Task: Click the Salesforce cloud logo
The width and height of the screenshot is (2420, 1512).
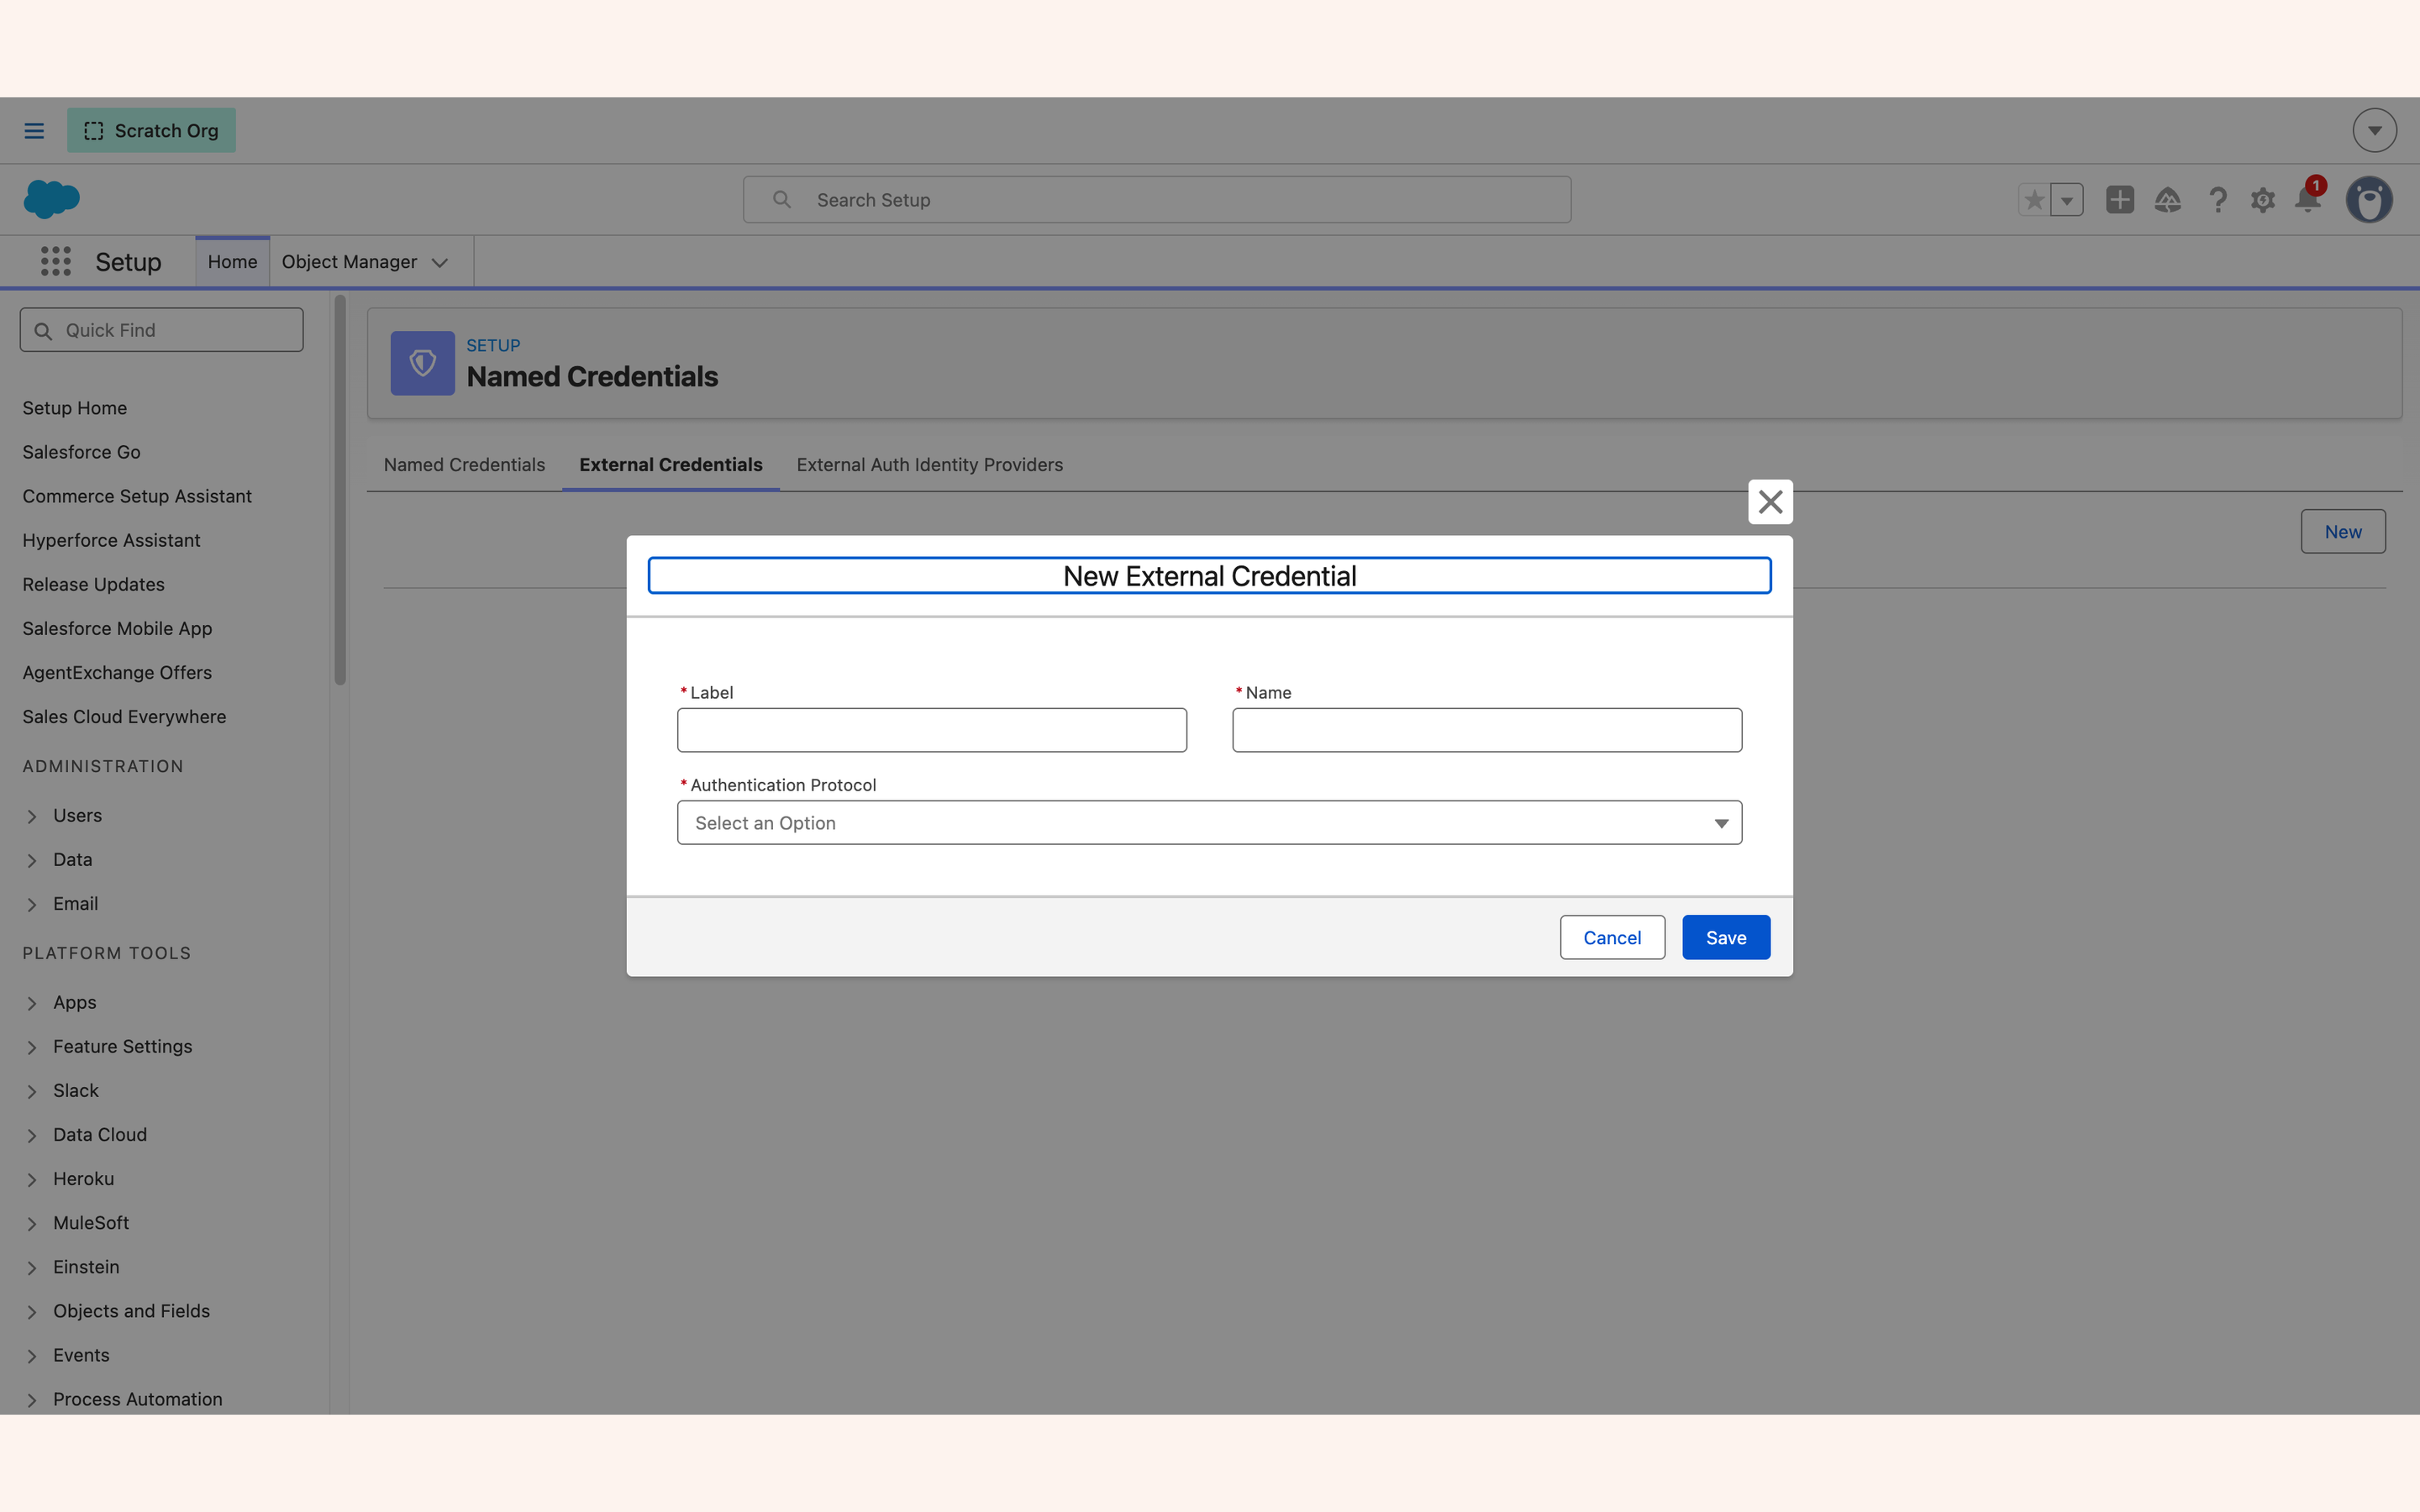Action: pyautogui.click(x=52, y=199)
